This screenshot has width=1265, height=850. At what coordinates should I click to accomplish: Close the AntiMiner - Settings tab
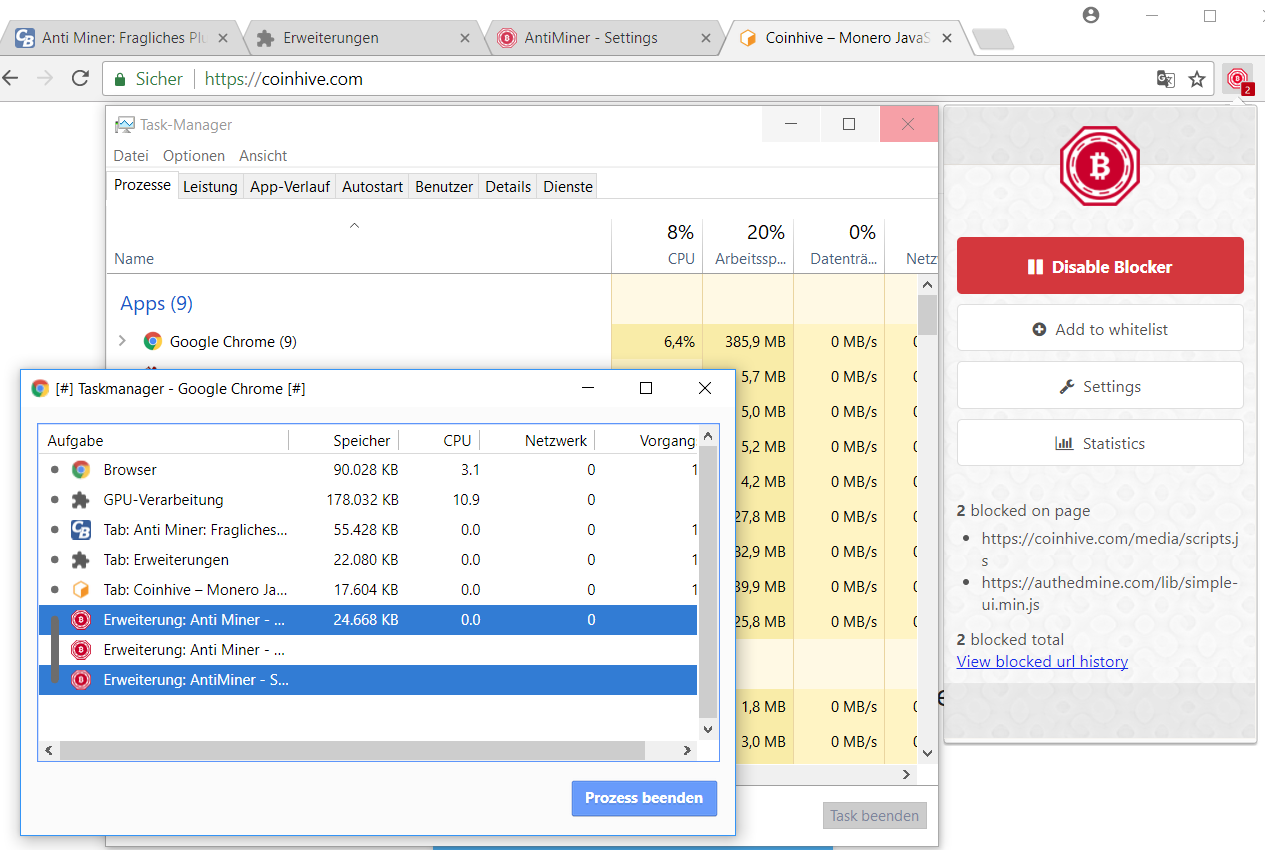pyautogui.click(x=707, y=38)
